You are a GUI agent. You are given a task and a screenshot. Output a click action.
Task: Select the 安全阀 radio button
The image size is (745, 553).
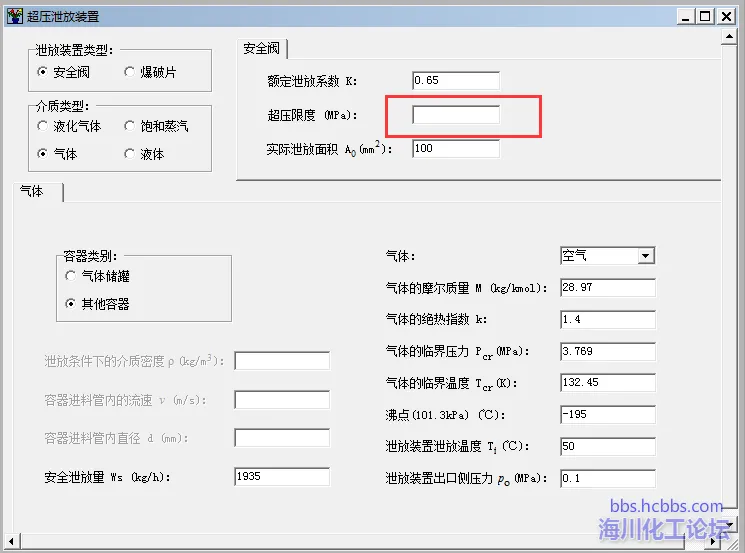click(43, 72)
